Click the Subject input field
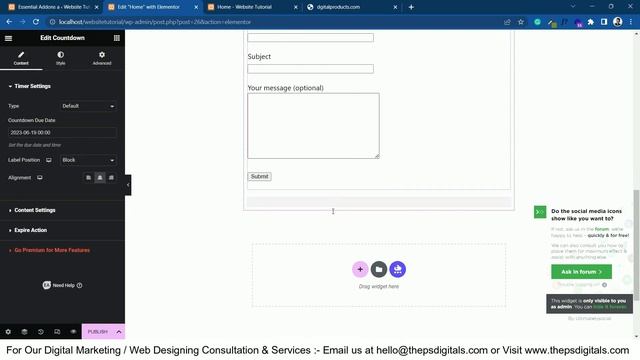 (310, 69)
